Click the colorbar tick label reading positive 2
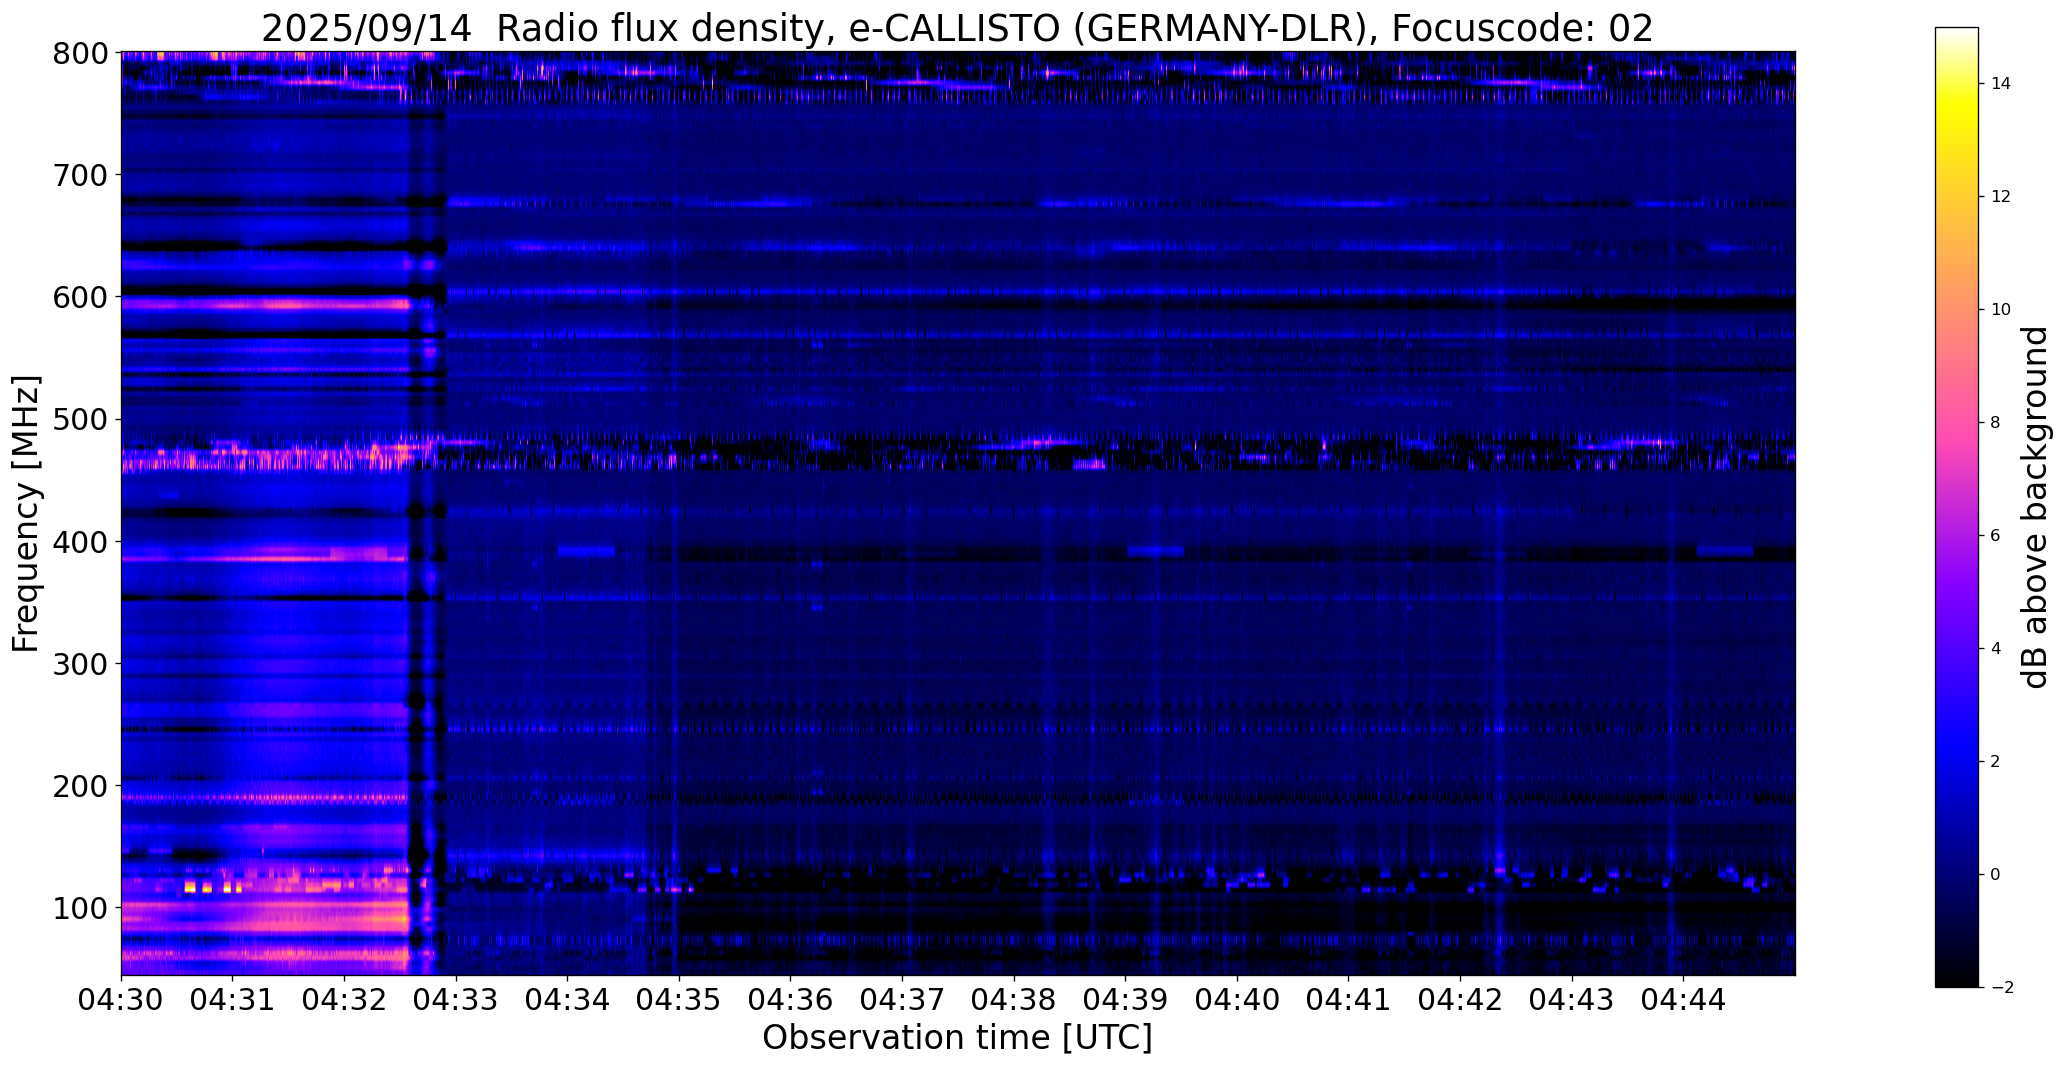Screen dimensions: 2066x1067 1996,762
